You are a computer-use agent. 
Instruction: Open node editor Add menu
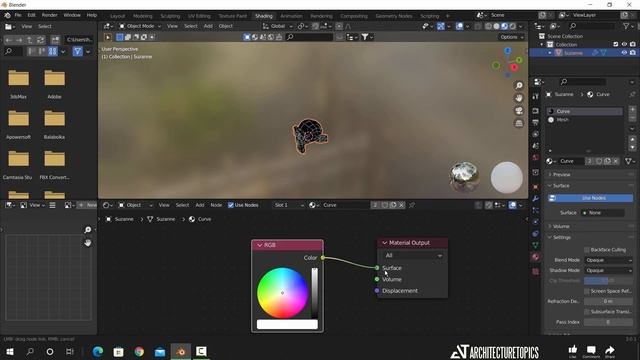tap(200, 205)
